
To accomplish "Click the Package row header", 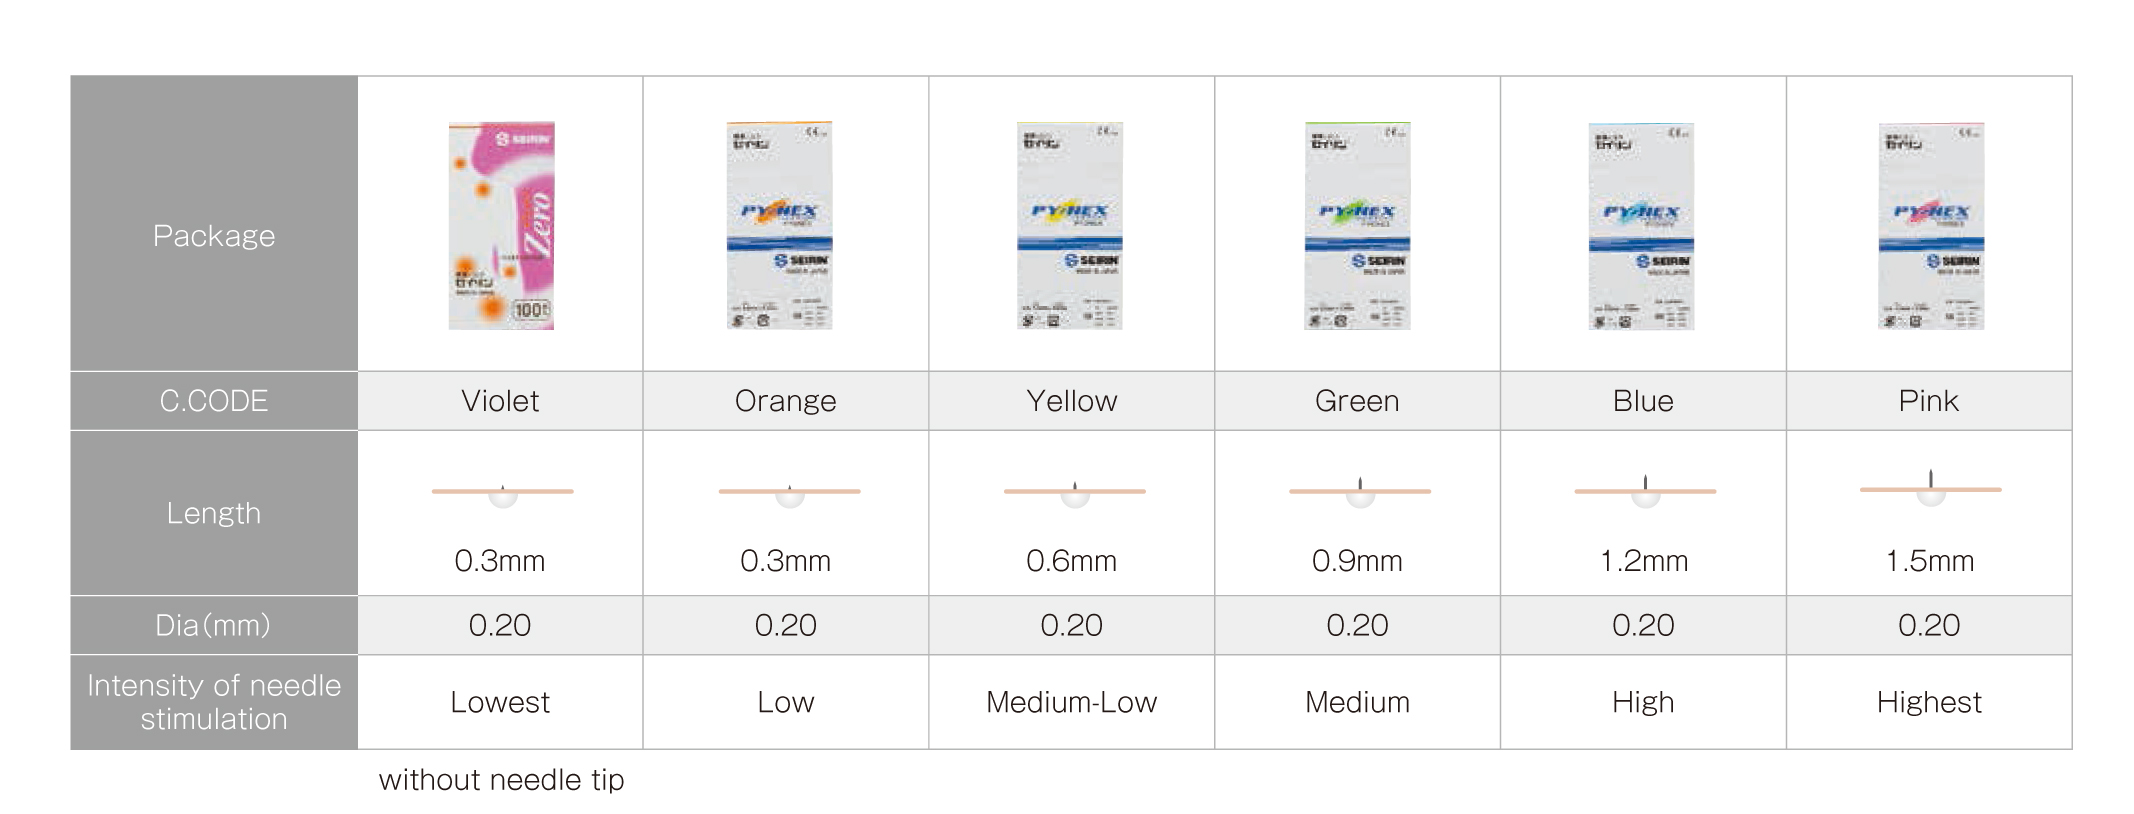I will coord(214,224).
